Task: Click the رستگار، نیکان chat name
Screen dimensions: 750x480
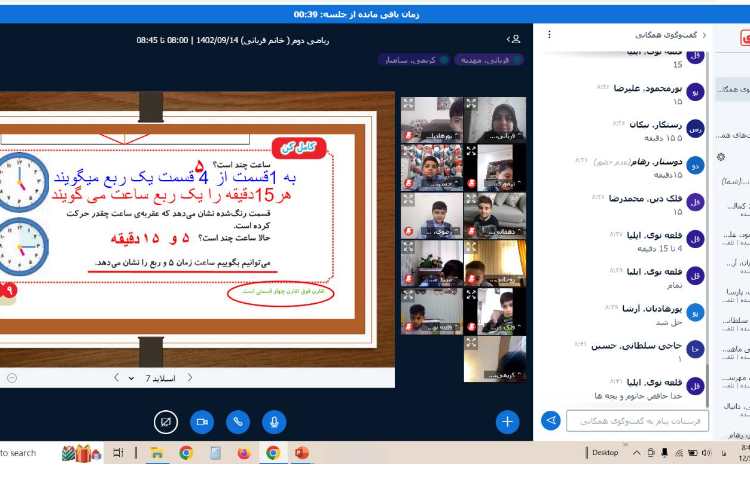Action: (655, 125)
